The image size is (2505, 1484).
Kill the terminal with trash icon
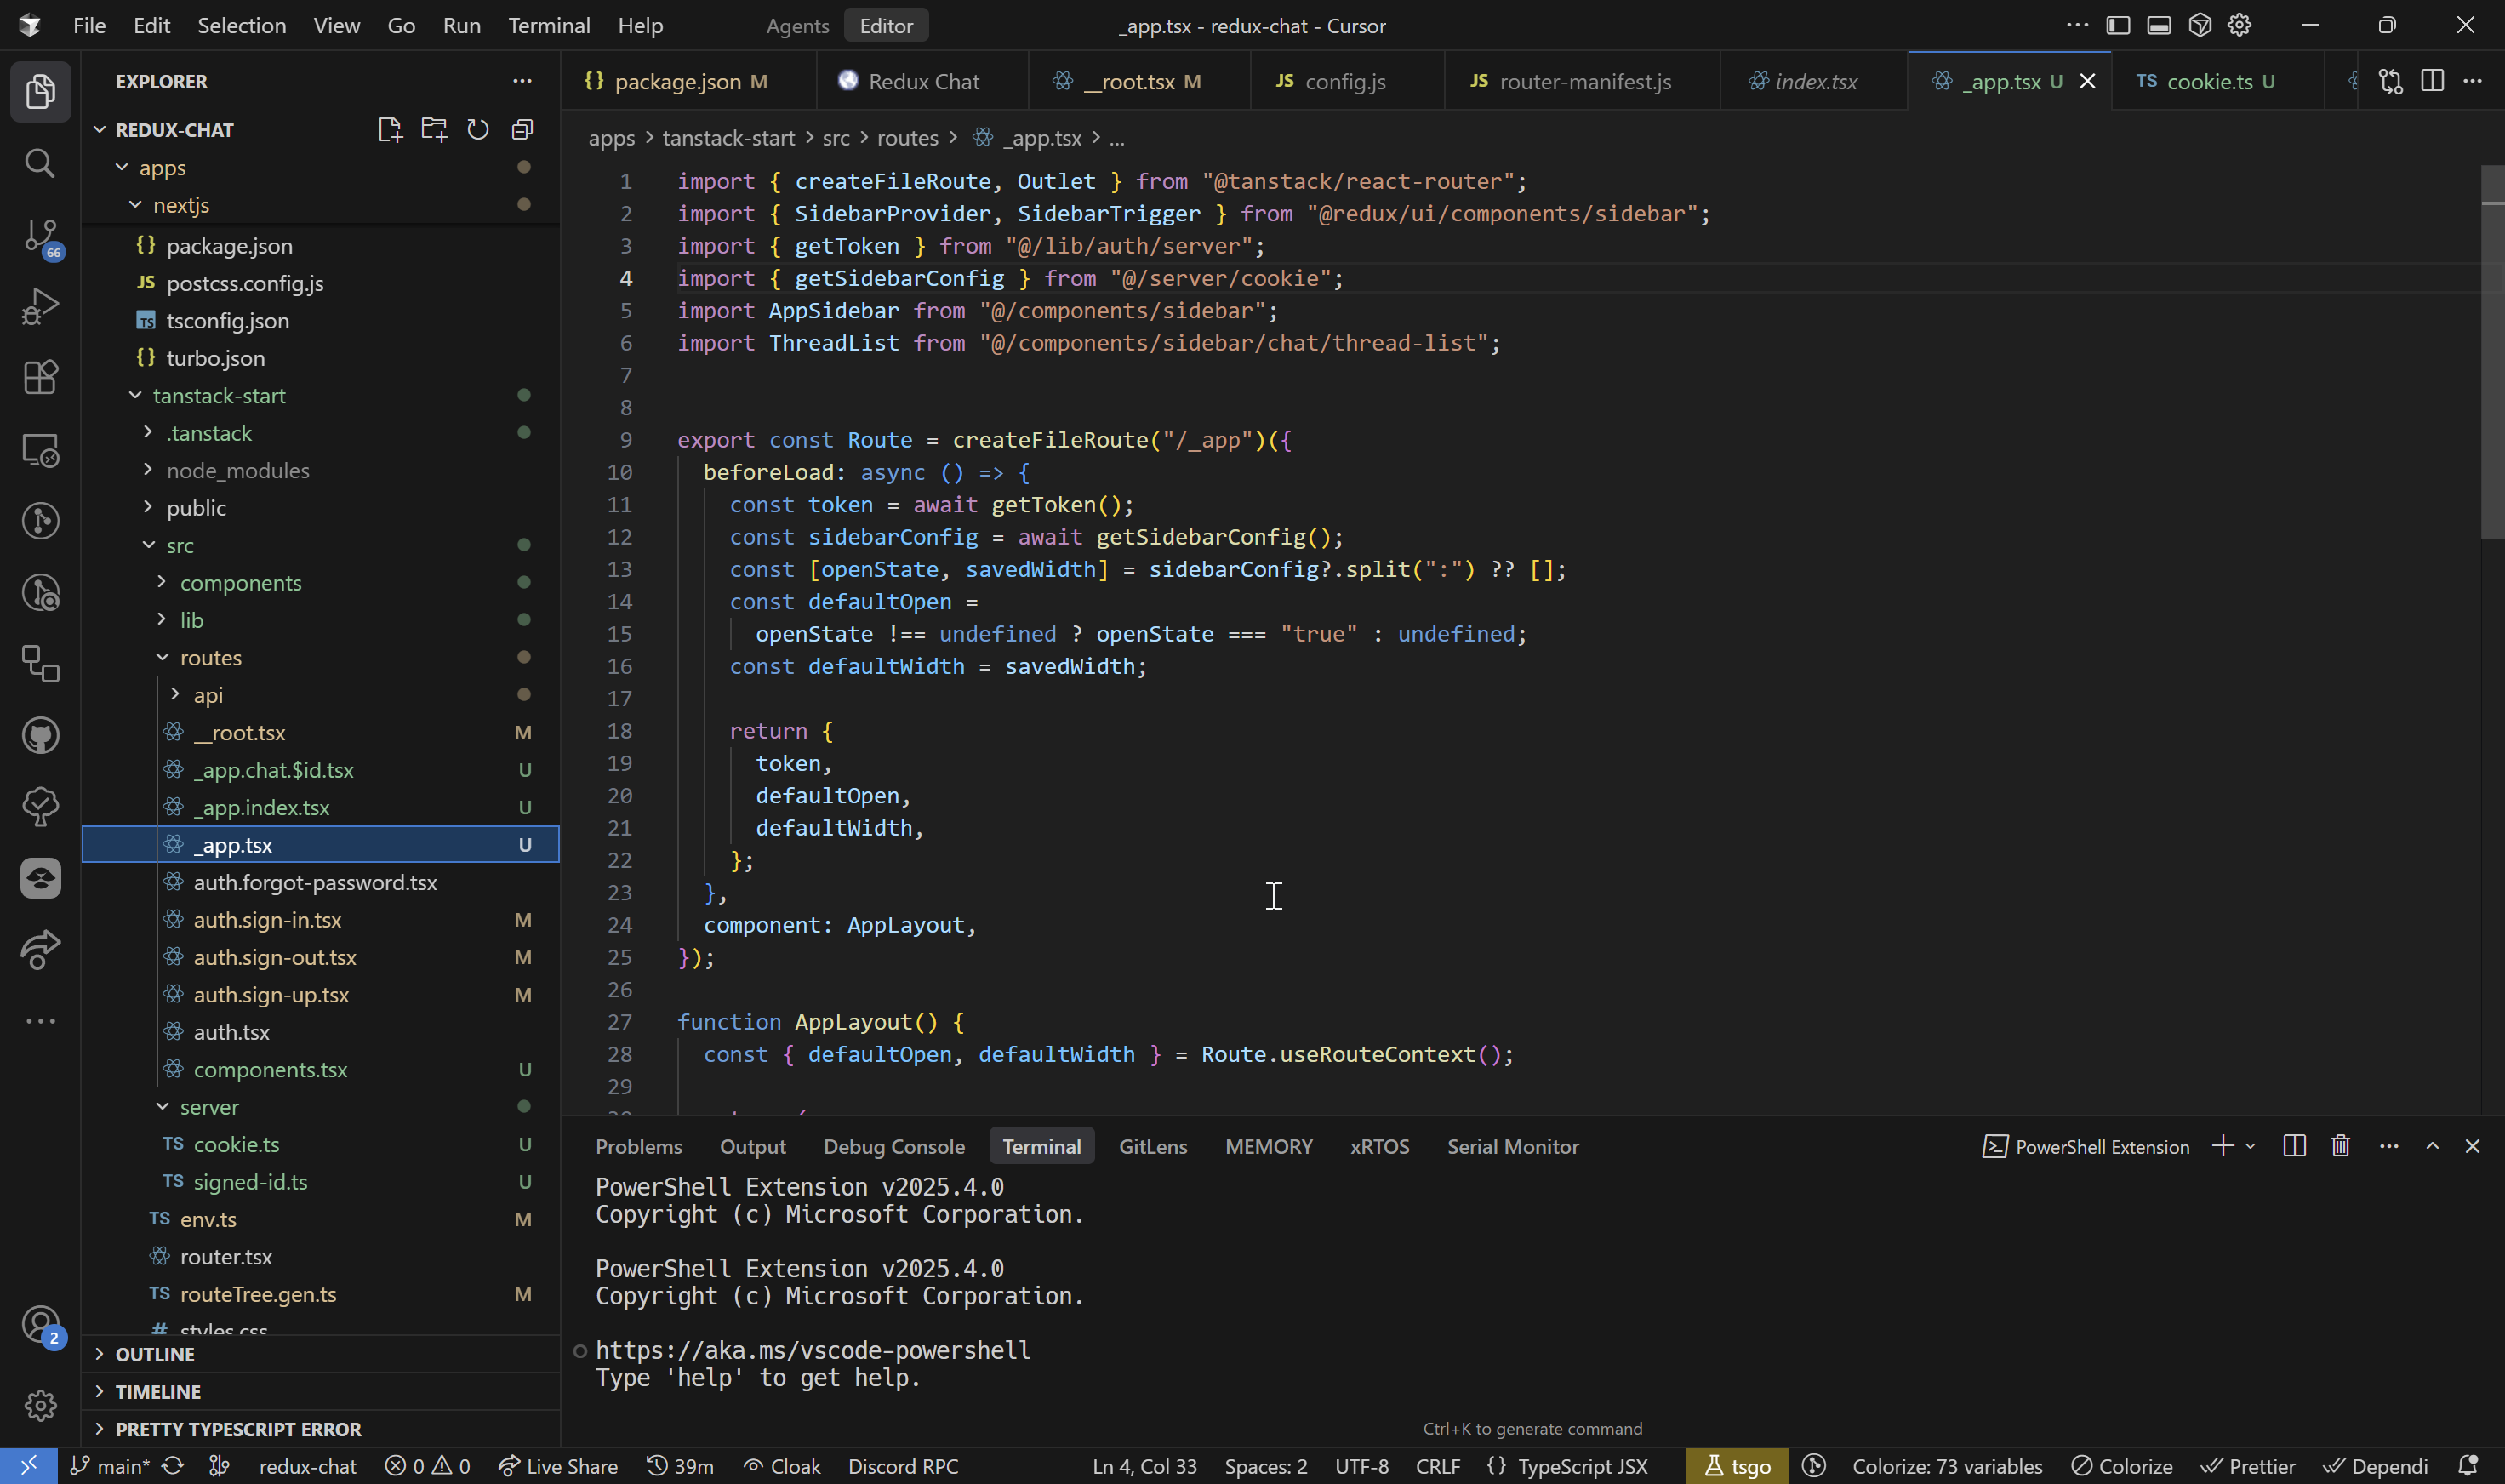pyautogui.click(x=2340, y=1146)
